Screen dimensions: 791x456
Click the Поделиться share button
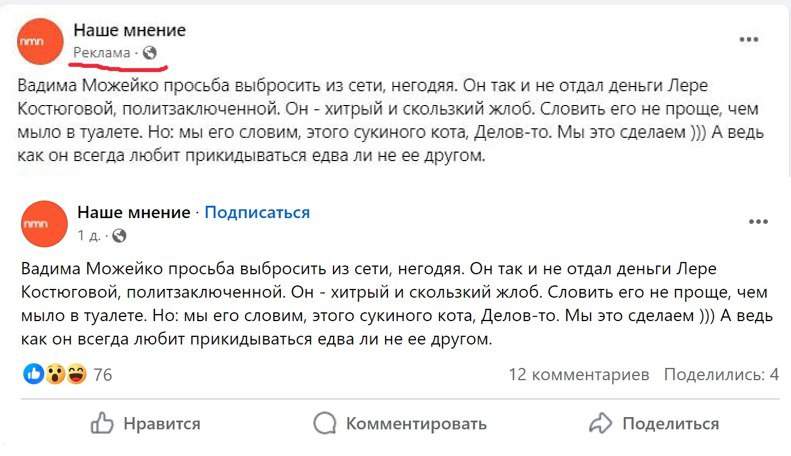[655, 423]
